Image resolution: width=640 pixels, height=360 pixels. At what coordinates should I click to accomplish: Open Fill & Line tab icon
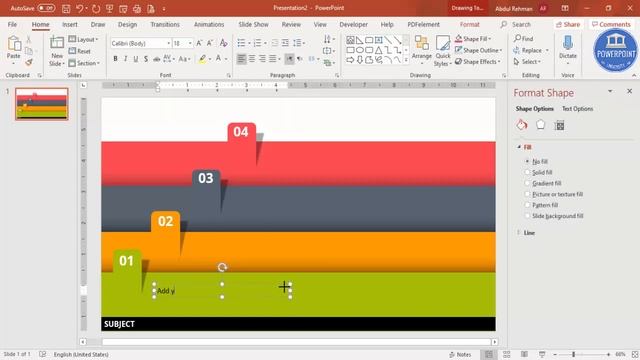pos(522,125)
